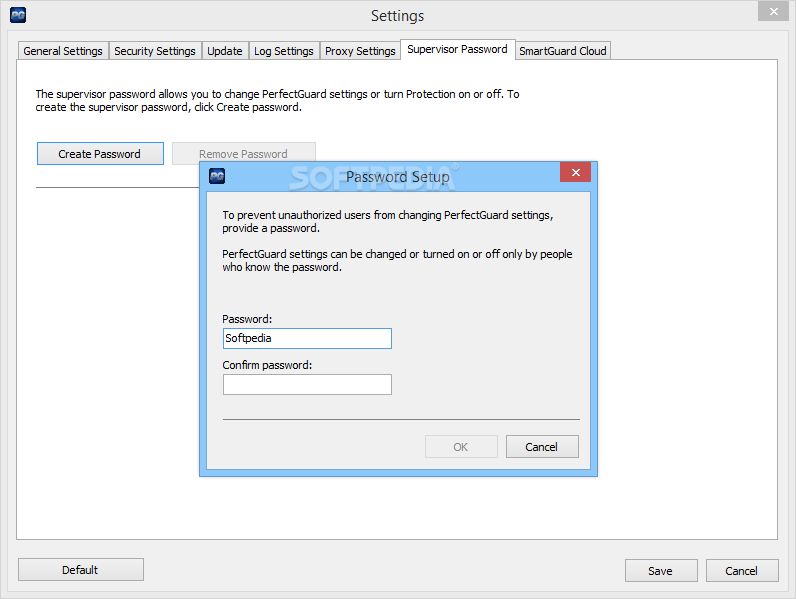796x599 pixels.
Task: Click Cancel at bottom of Settings window
Action: [x=742, y=571]
